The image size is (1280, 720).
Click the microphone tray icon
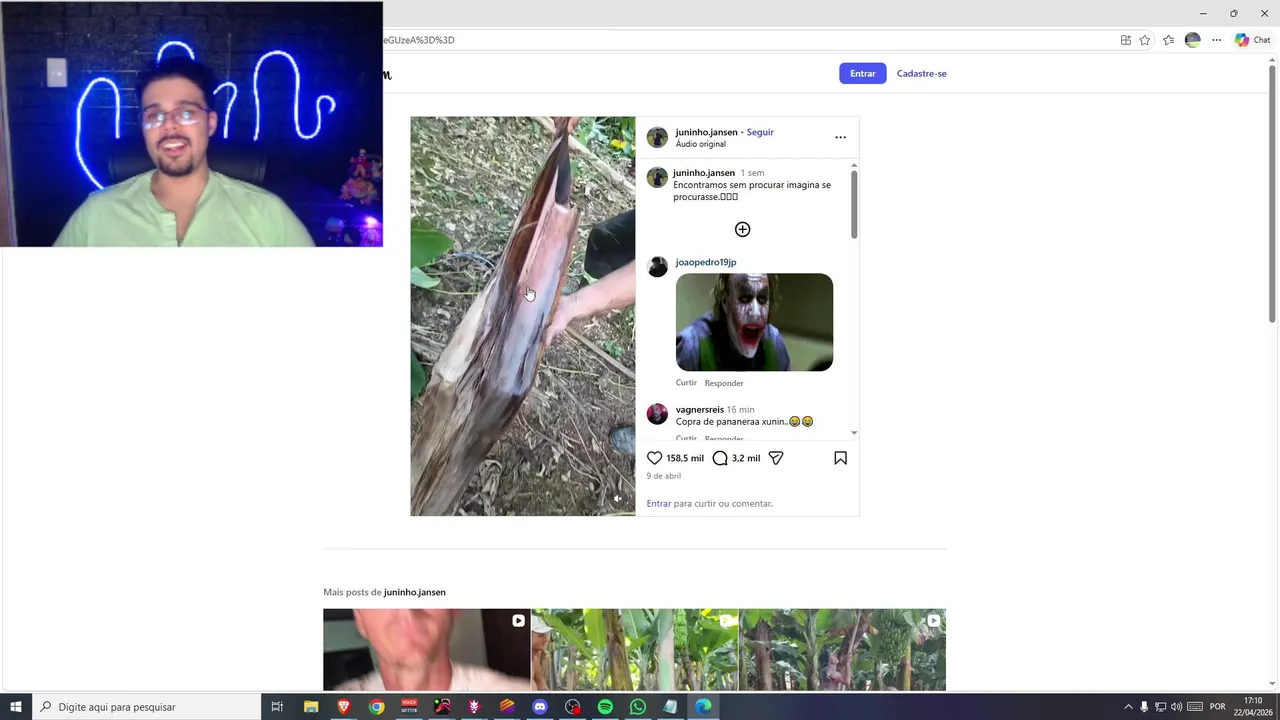pos(1144,706)
